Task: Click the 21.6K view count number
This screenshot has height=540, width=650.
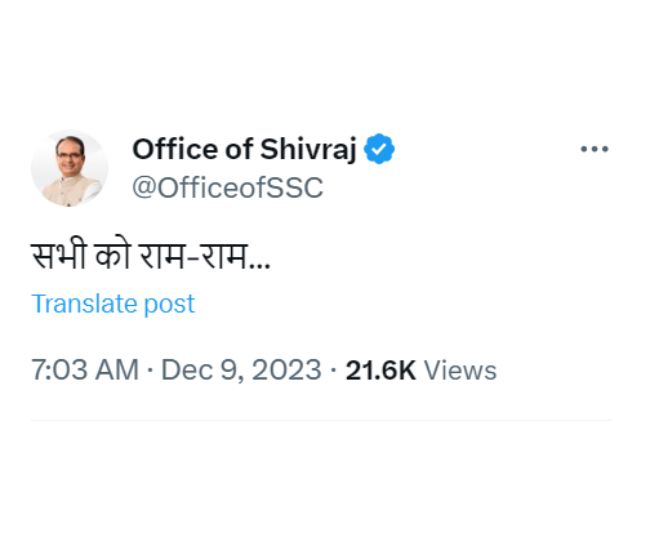Action: (380, 370)
